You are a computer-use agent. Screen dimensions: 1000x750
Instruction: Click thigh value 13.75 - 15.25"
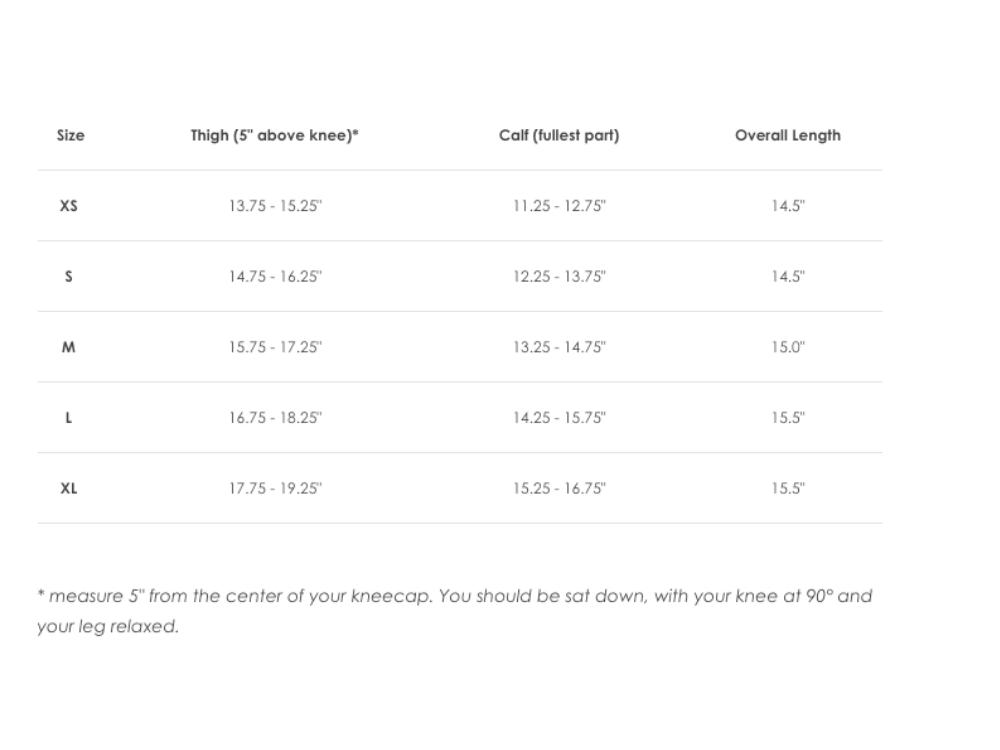[276, 206]
